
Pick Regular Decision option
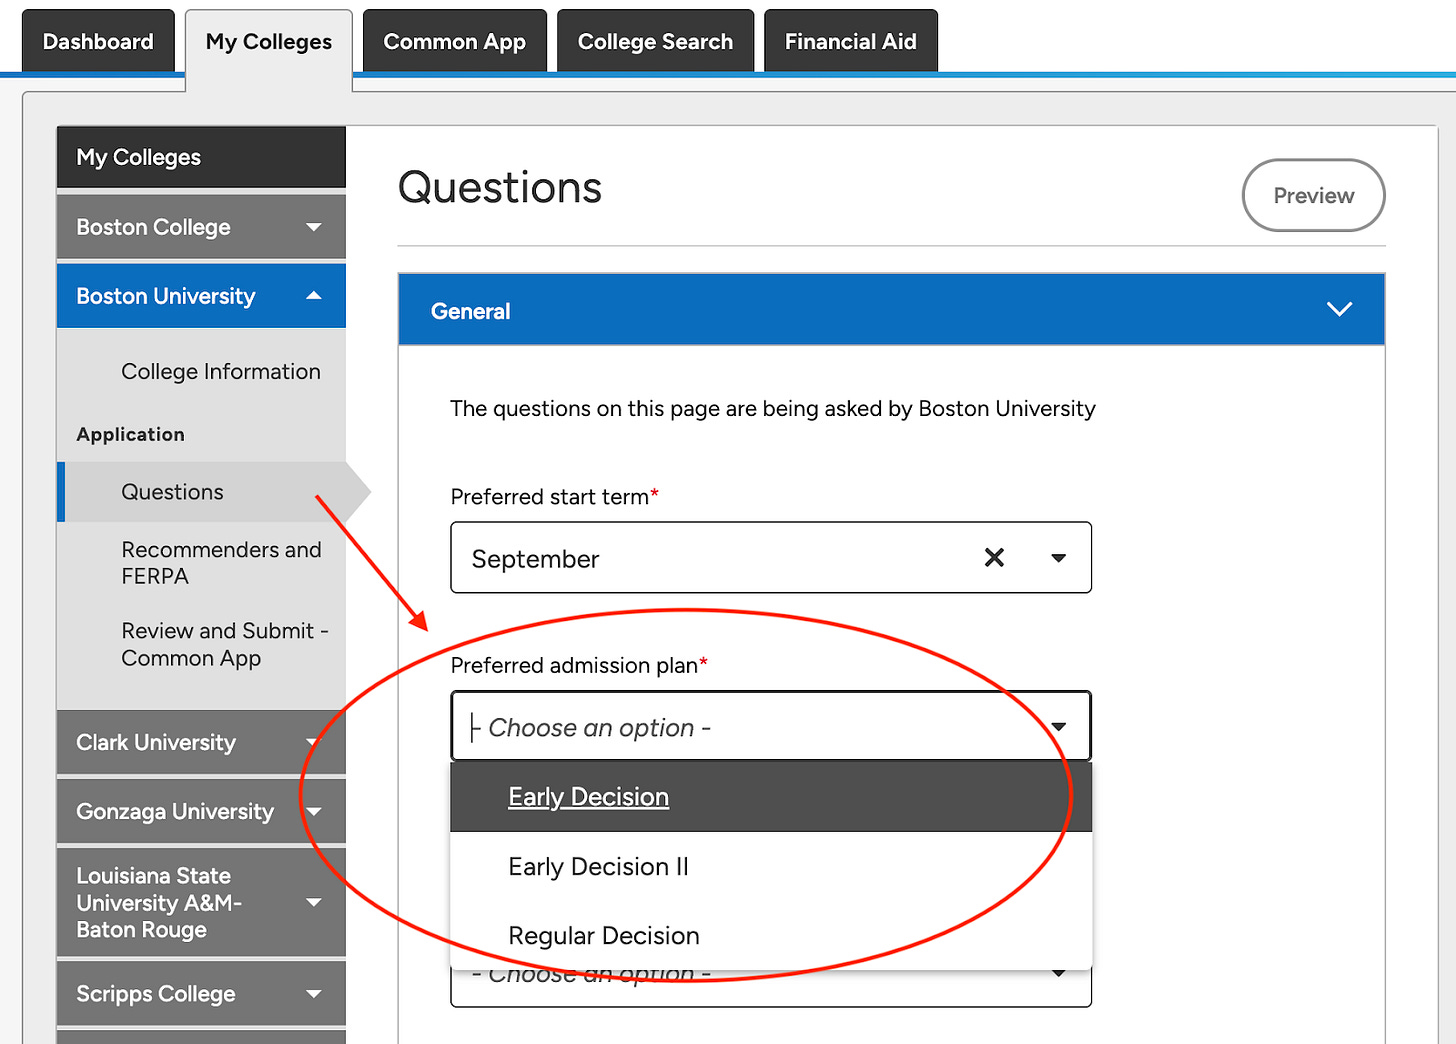(x=770, y=935)
